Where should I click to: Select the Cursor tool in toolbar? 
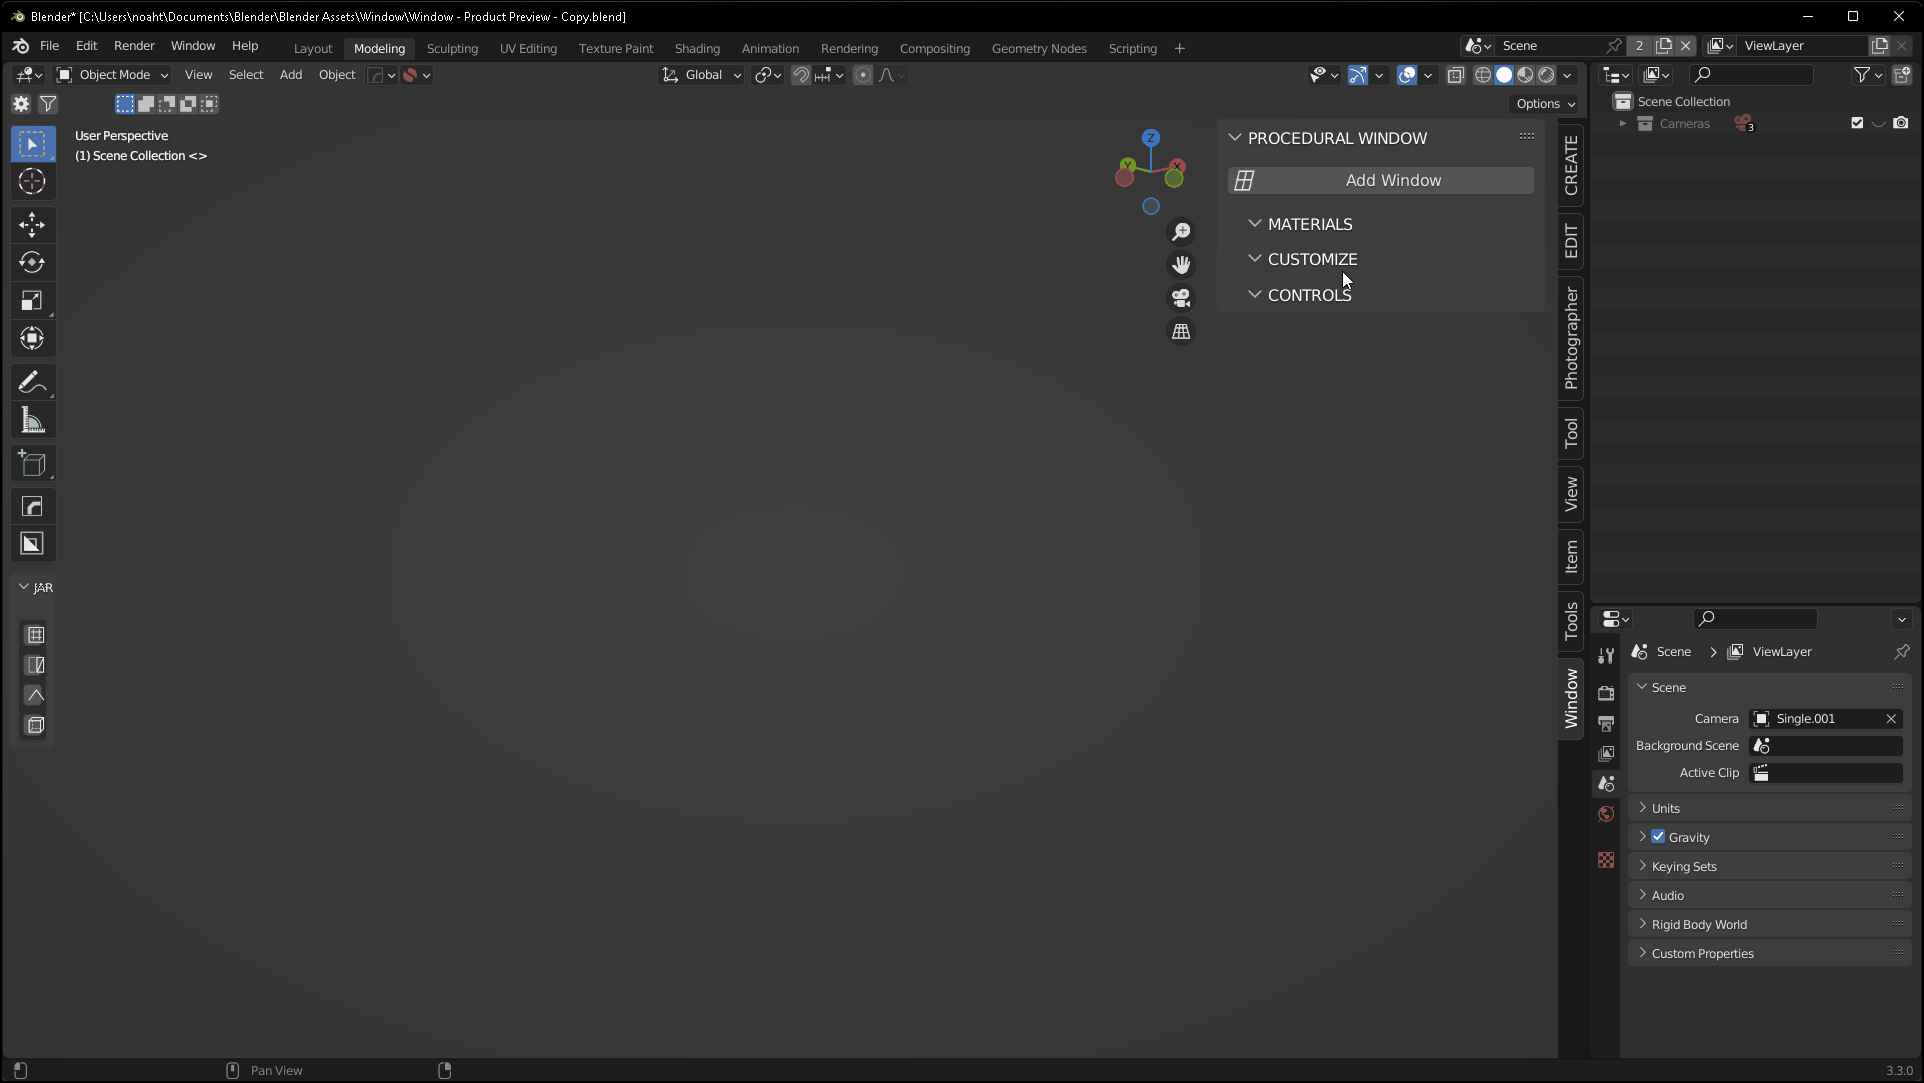click(32, 182)
